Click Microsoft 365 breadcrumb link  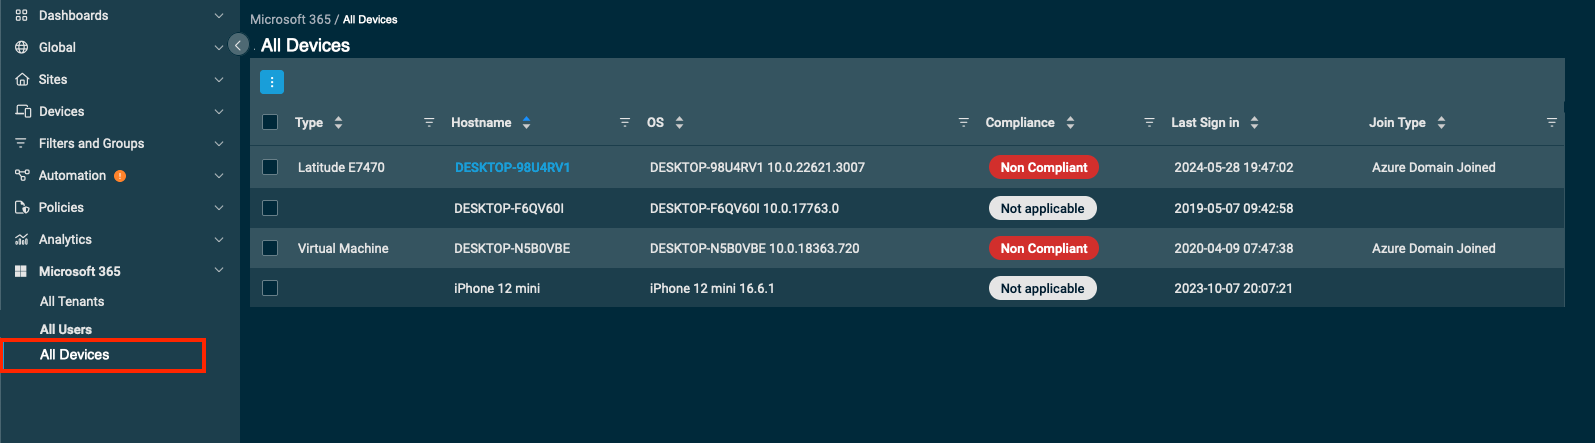(x=290, y=19)
